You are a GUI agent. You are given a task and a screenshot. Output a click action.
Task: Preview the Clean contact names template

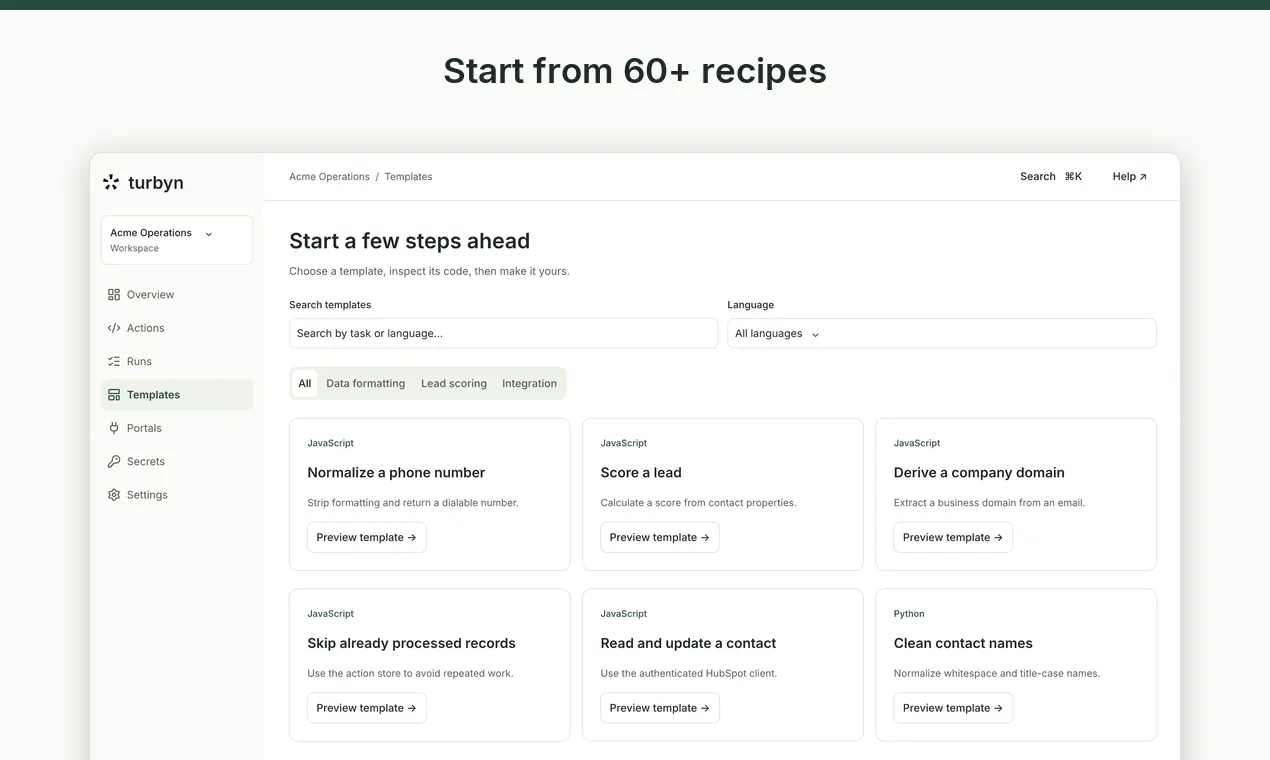click(x=953, y=708)
